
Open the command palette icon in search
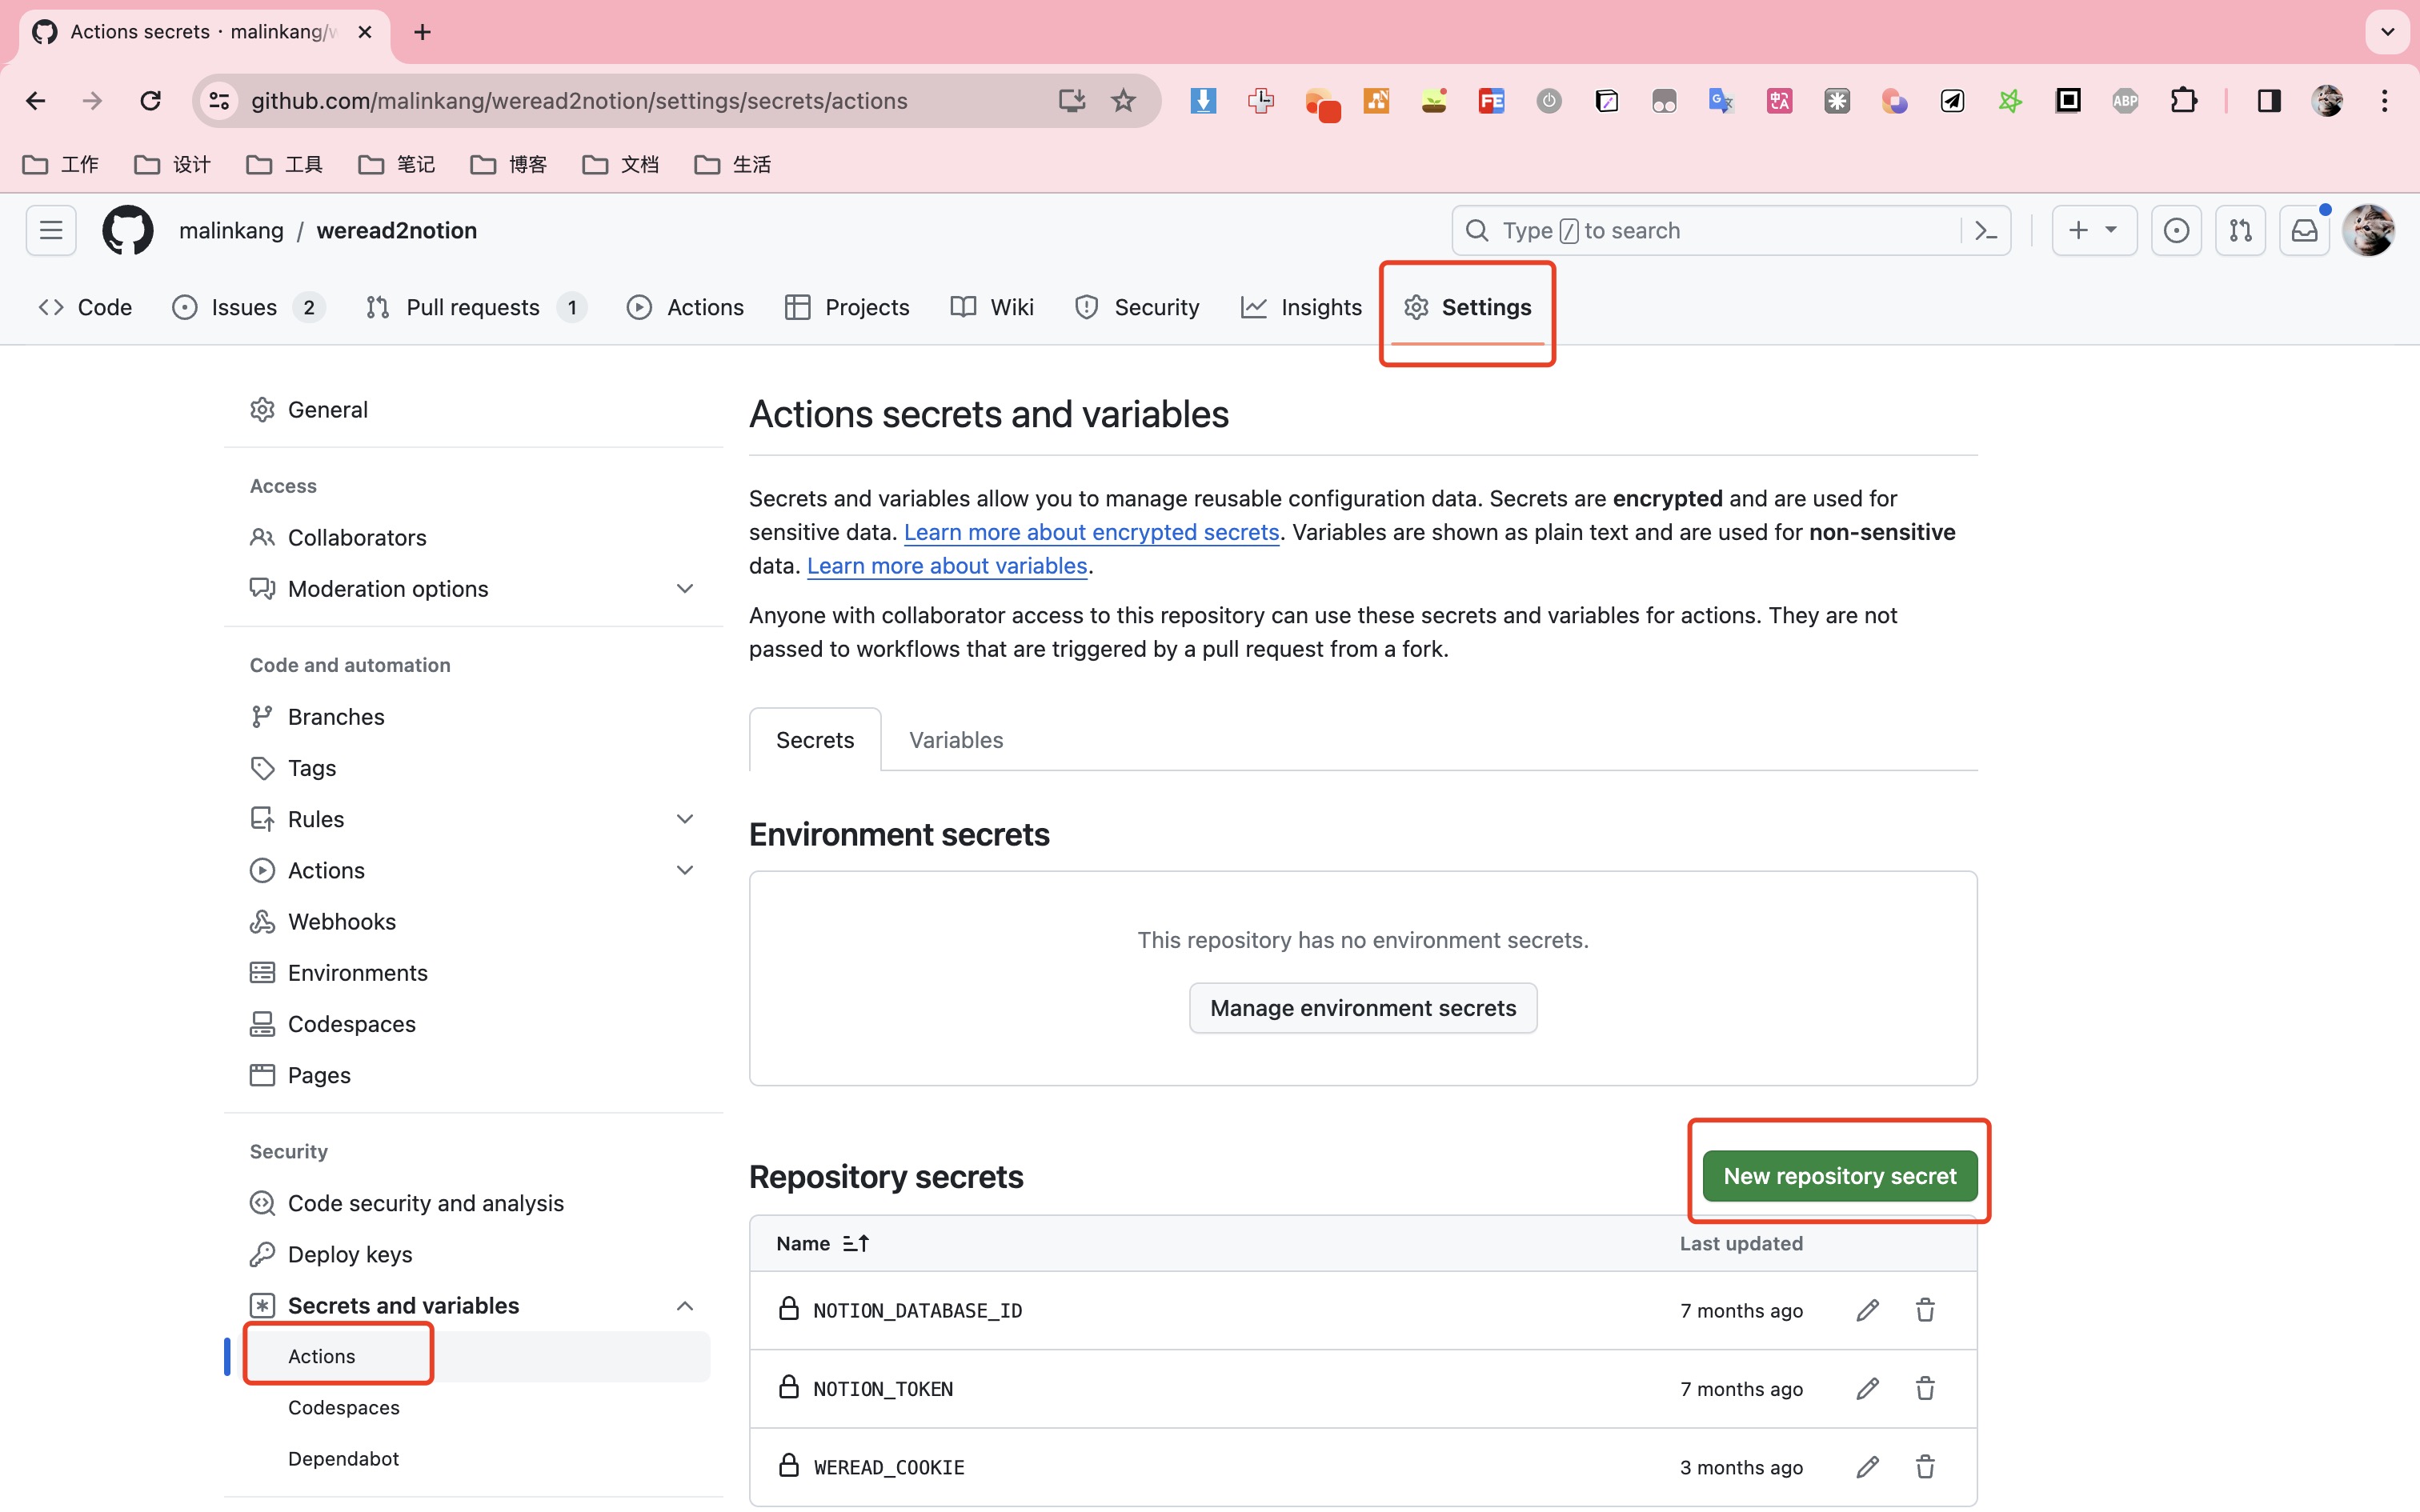click(1986, 230)
